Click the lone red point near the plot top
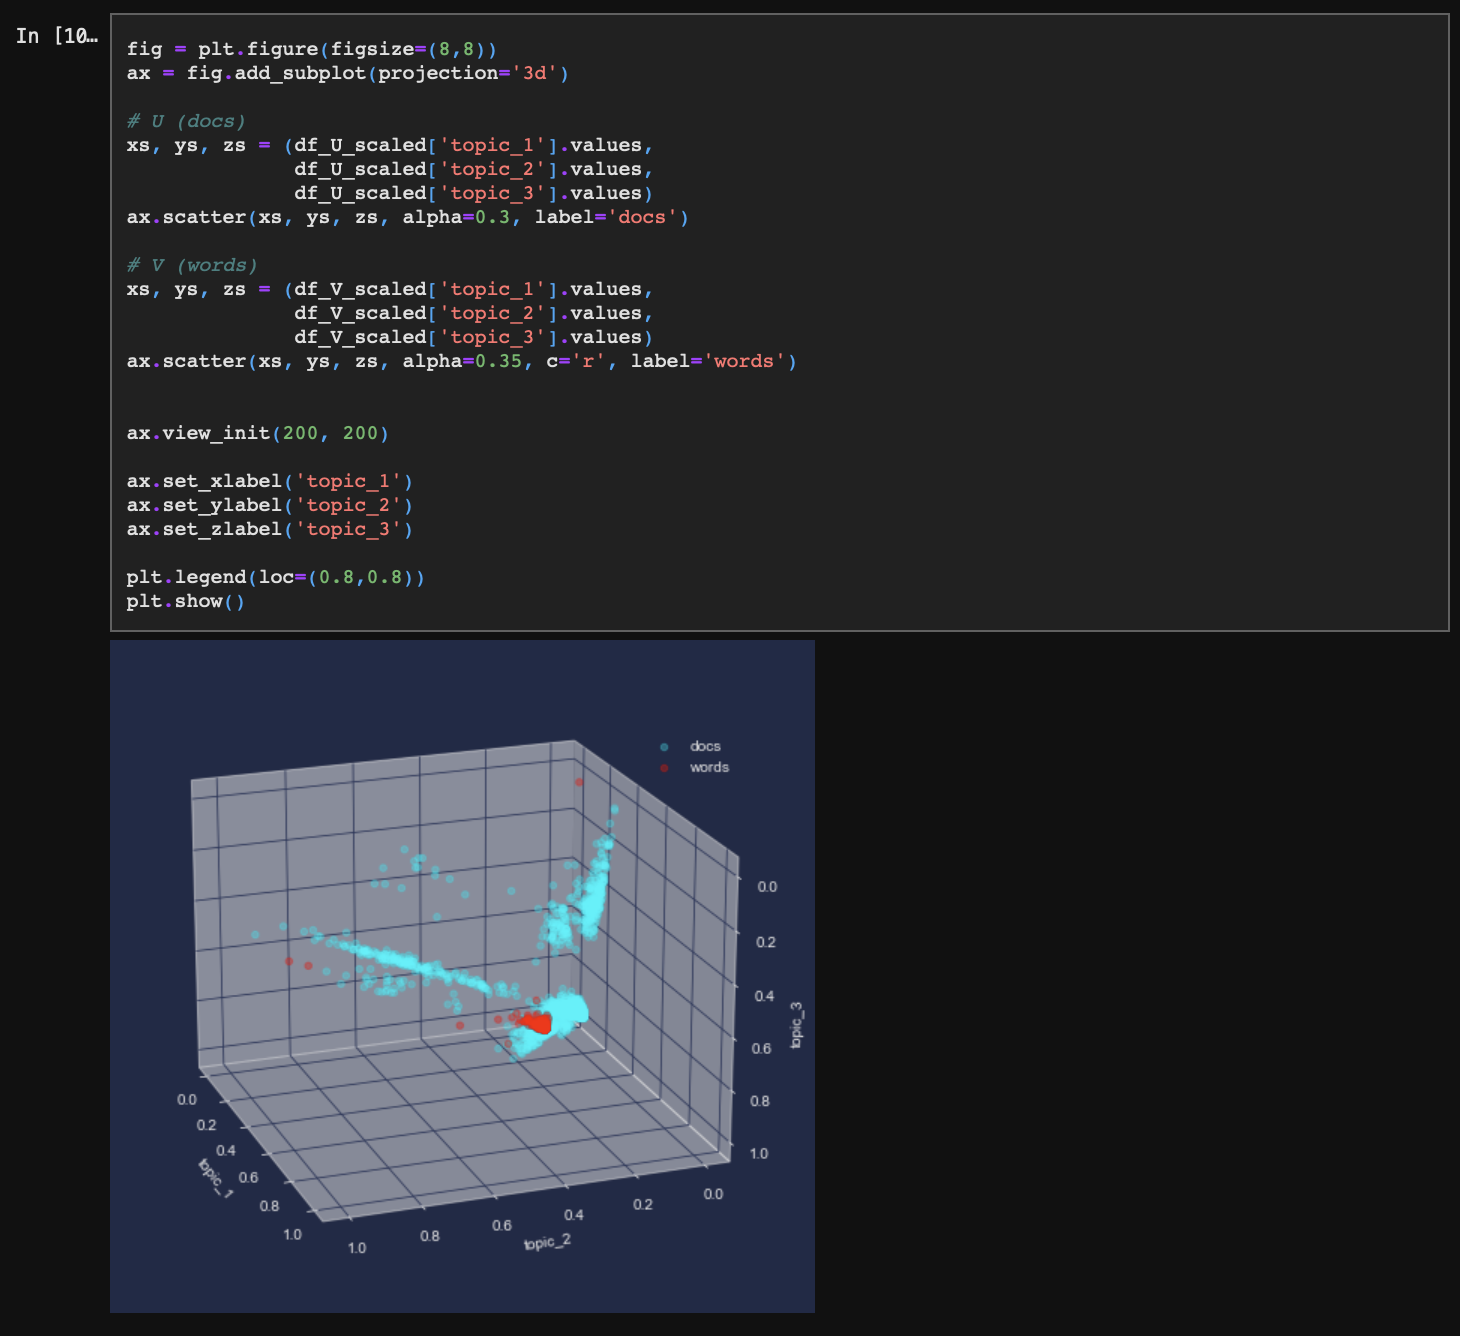The width and height of the screenshot is (1460, 1336). point(579,782)
